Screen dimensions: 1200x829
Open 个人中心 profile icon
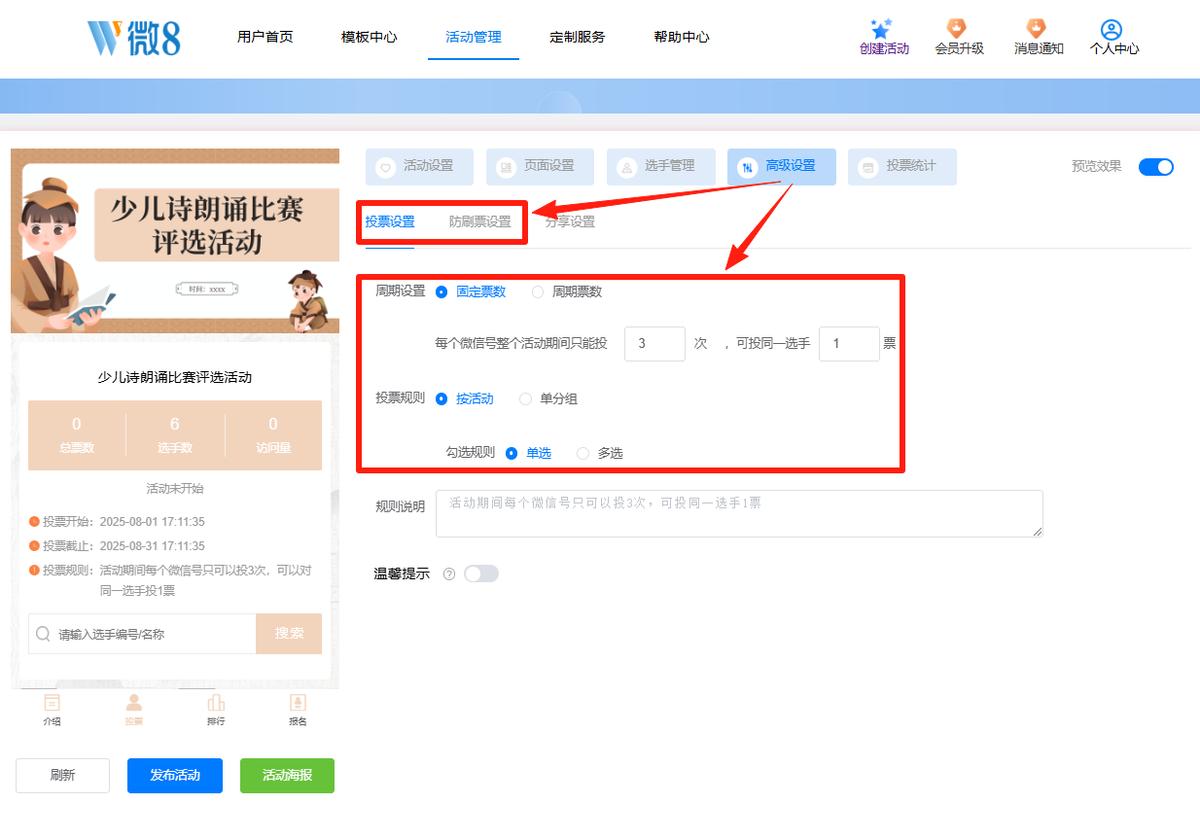point(1111,30)
